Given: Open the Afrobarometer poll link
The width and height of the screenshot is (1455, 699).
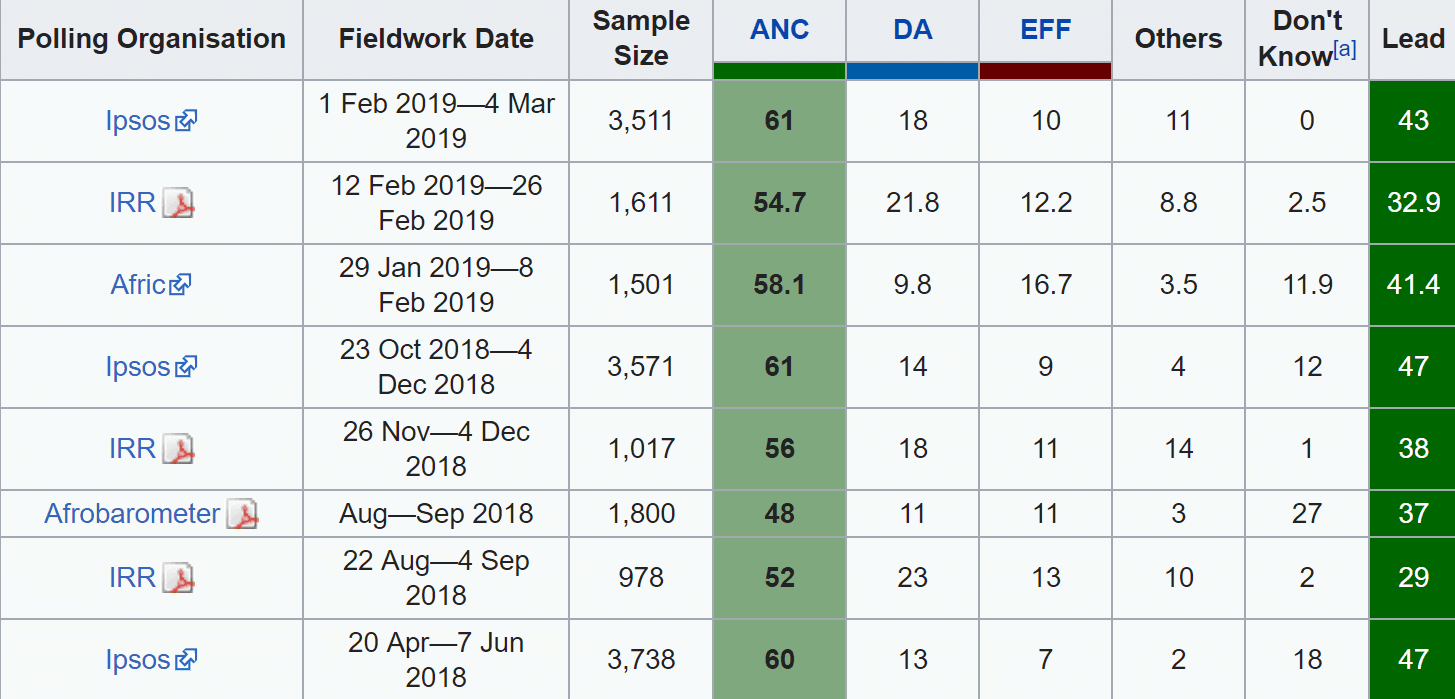Looking at the screenshot, I should pos(132,514).
